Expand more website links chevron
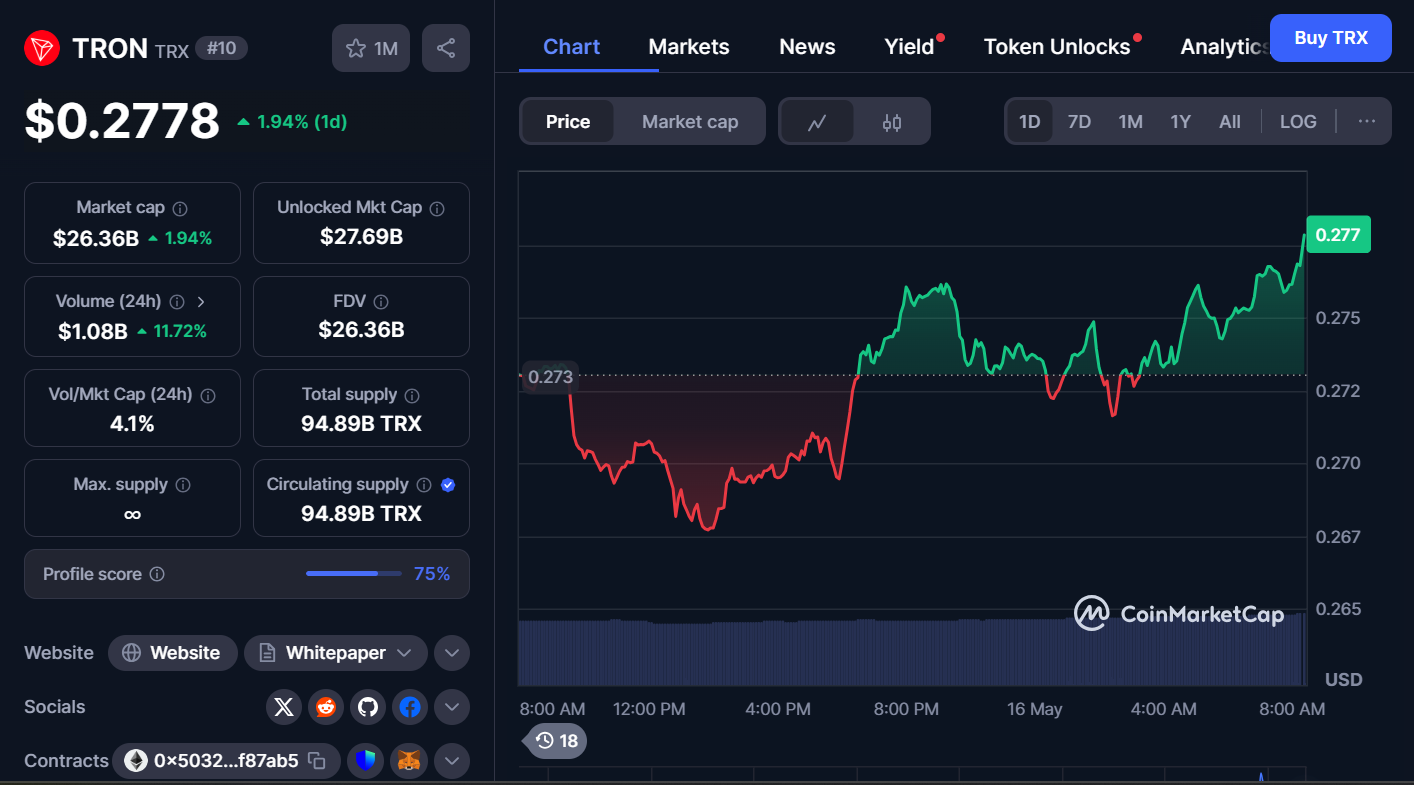The image size is (1414, 785). click(x=452, y=653)
